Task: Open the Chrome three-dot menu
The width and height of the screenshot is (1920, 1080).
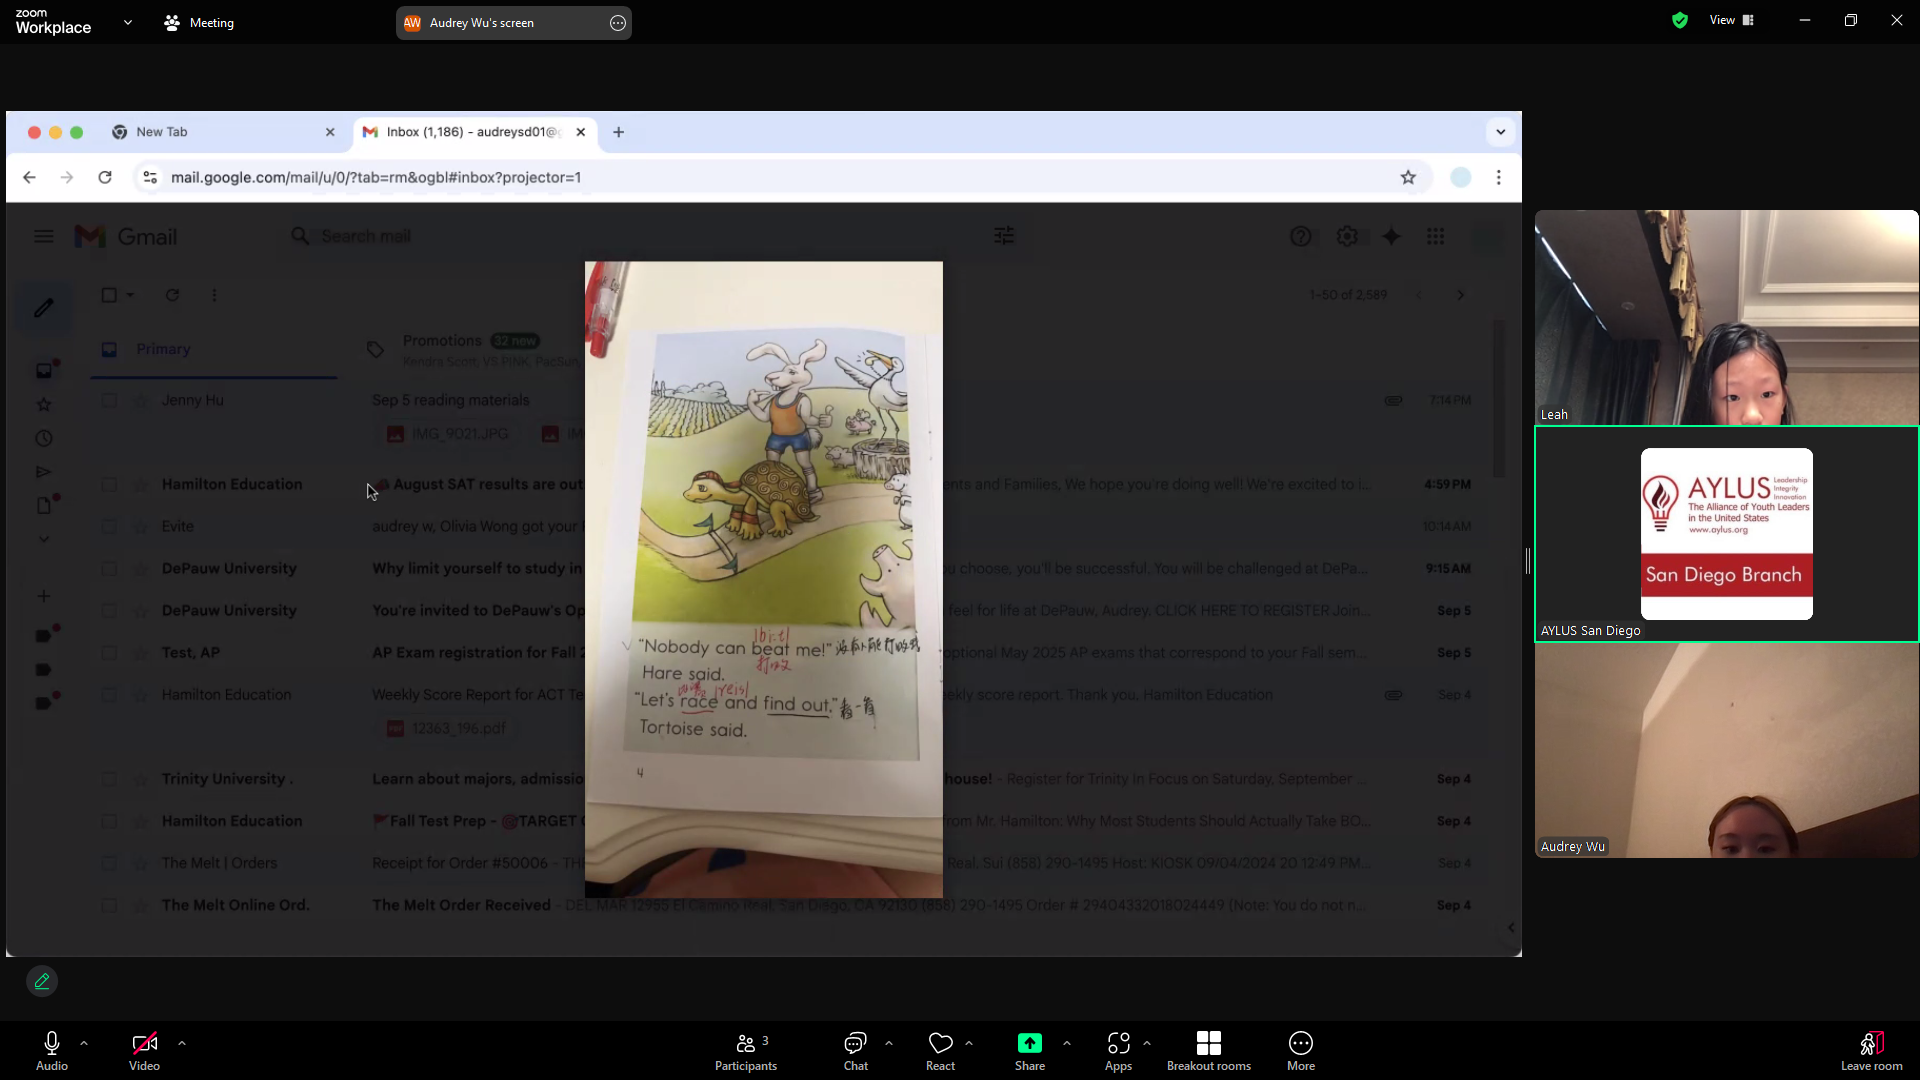Action: tap(1498, 177)
